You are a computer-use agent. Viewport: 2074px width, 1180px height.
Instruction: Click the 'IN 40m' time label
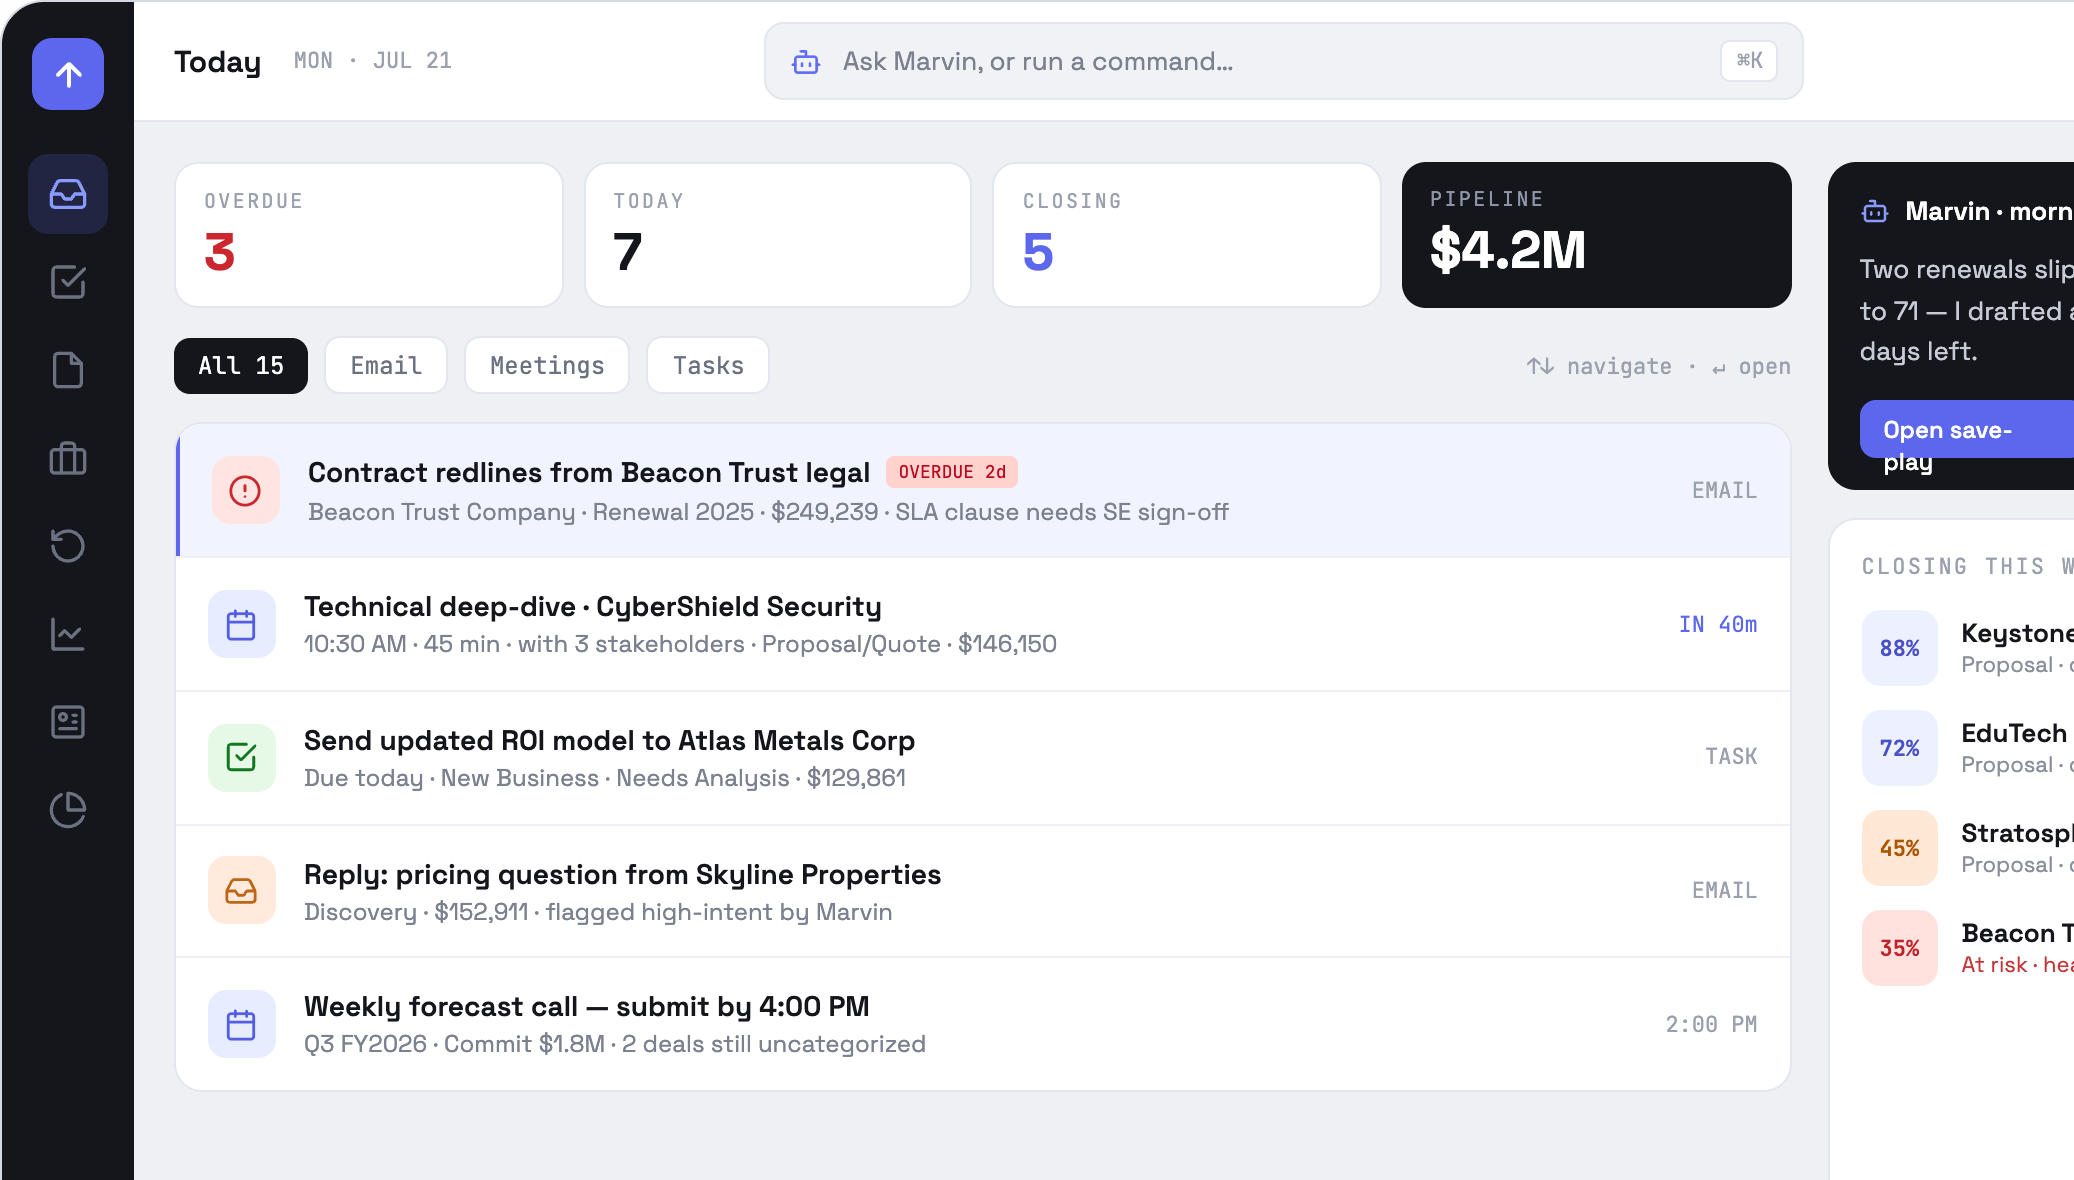pyautogui.click(x=1718, y=624)
